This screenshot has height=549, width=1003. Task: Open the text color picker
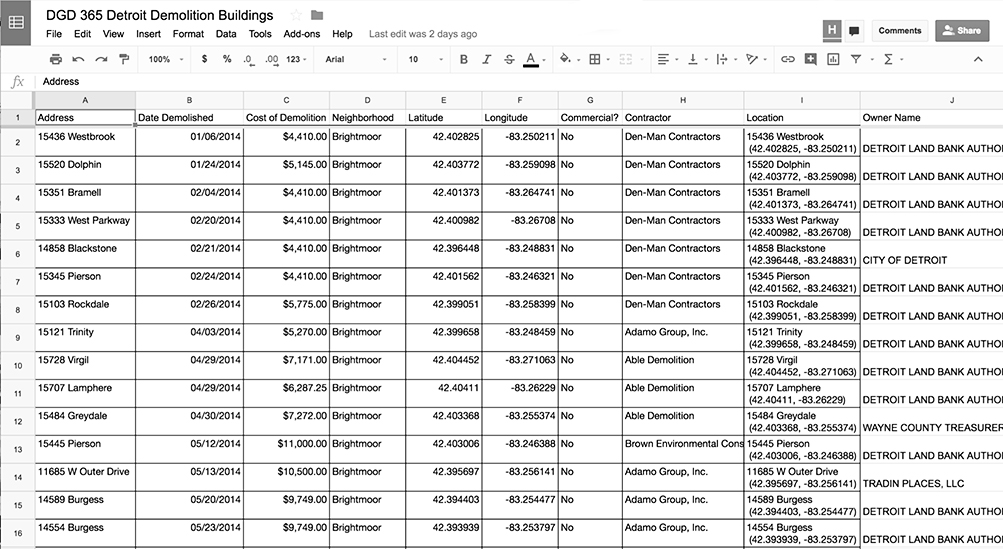534,60
